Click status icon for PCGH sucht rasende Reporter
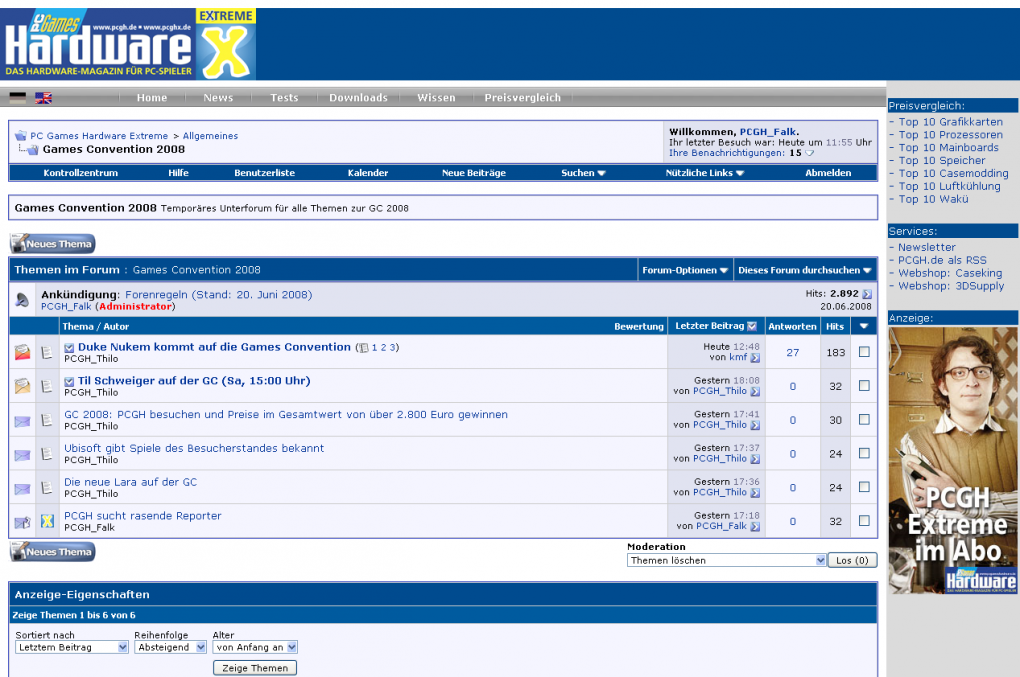Image resolution: width=1020 pixels, height=677 pixels. 22,522
